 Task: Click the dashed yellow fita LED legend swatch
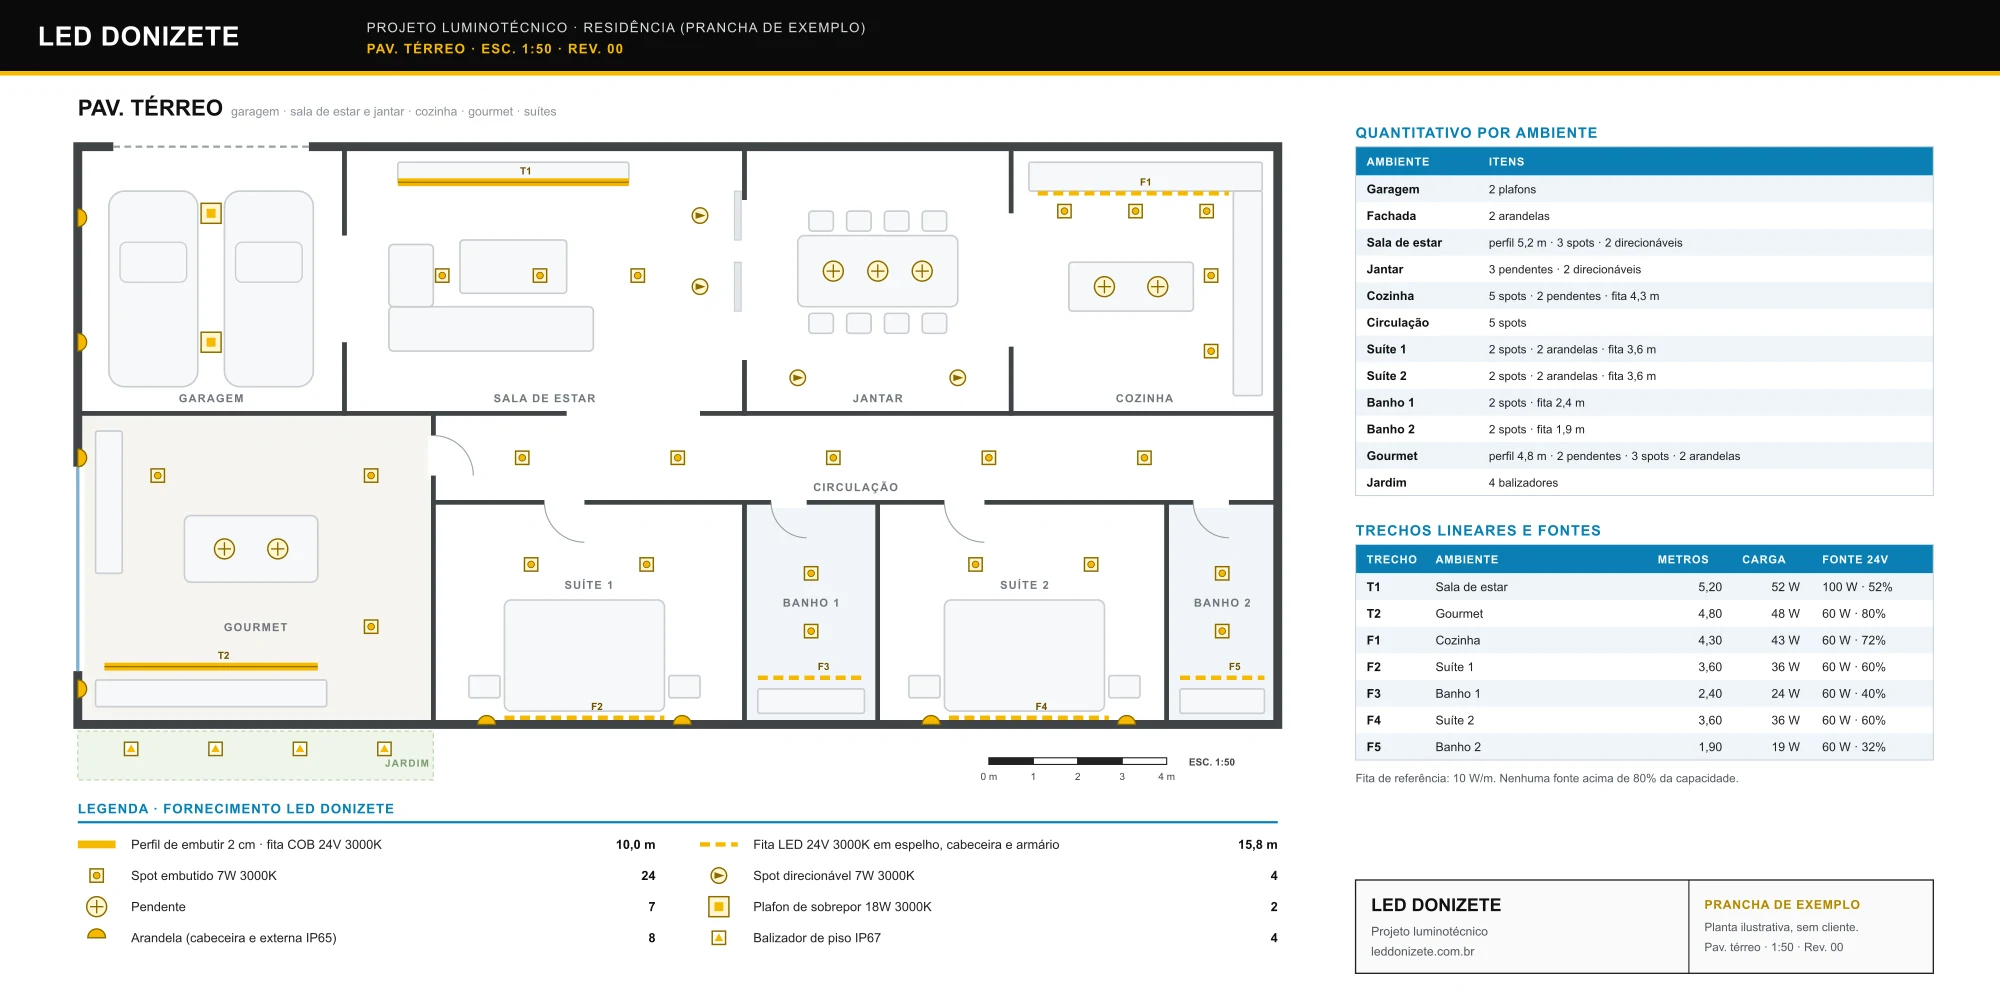(719, 845)
